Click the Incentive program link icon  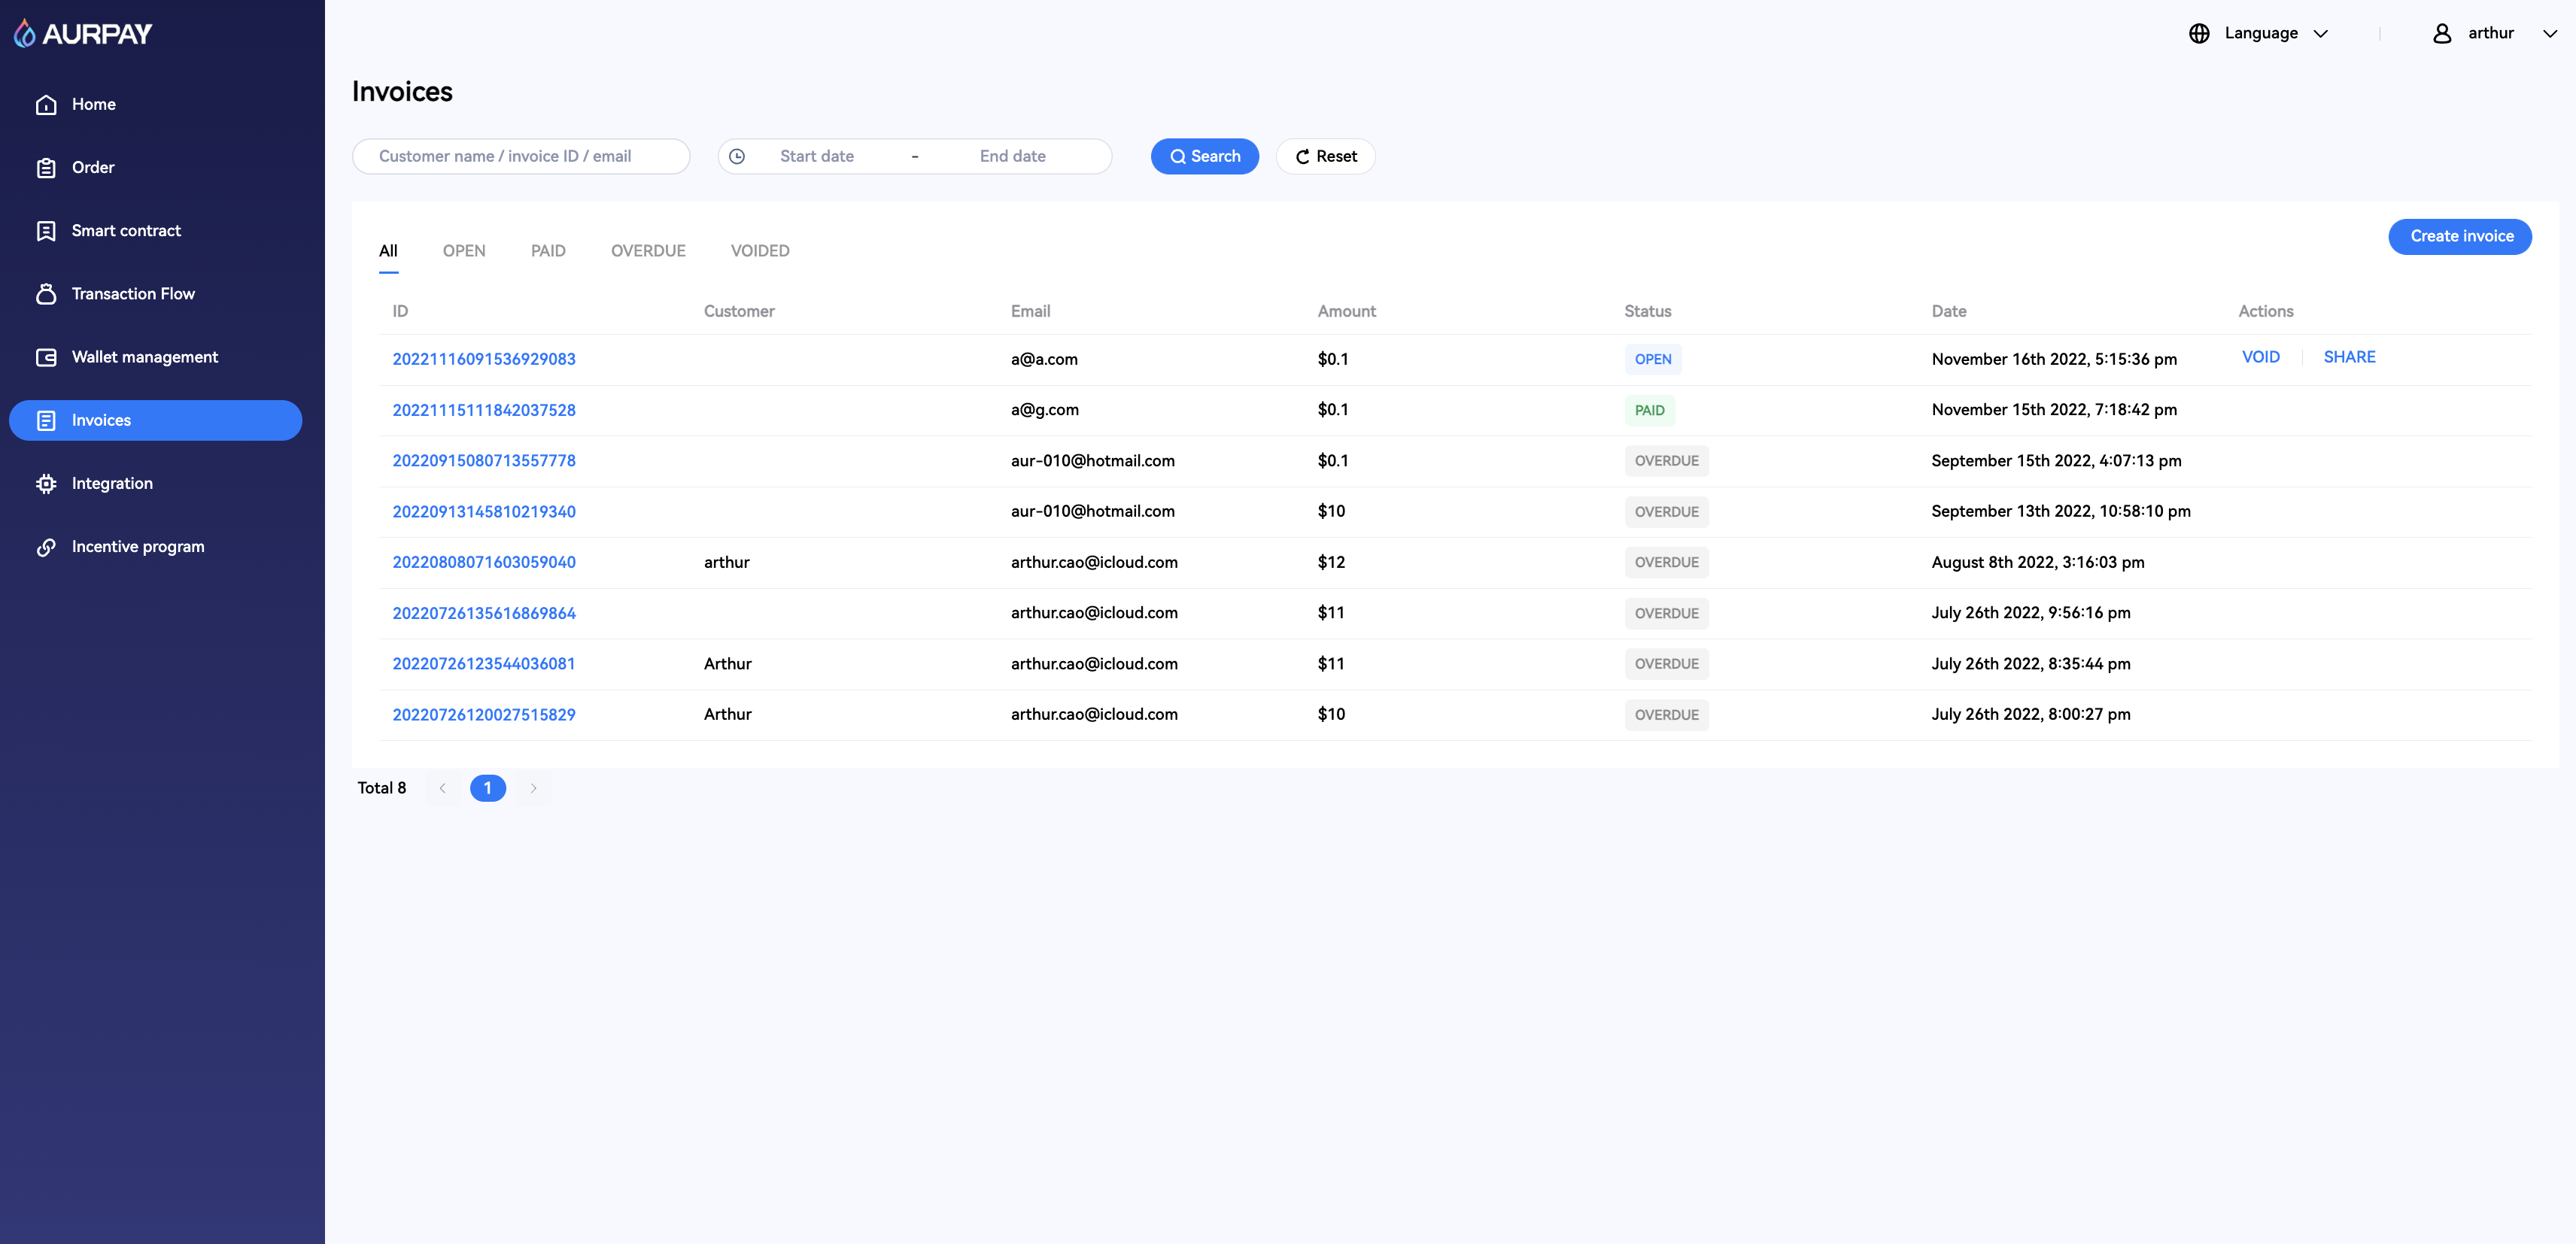(46, 547)
